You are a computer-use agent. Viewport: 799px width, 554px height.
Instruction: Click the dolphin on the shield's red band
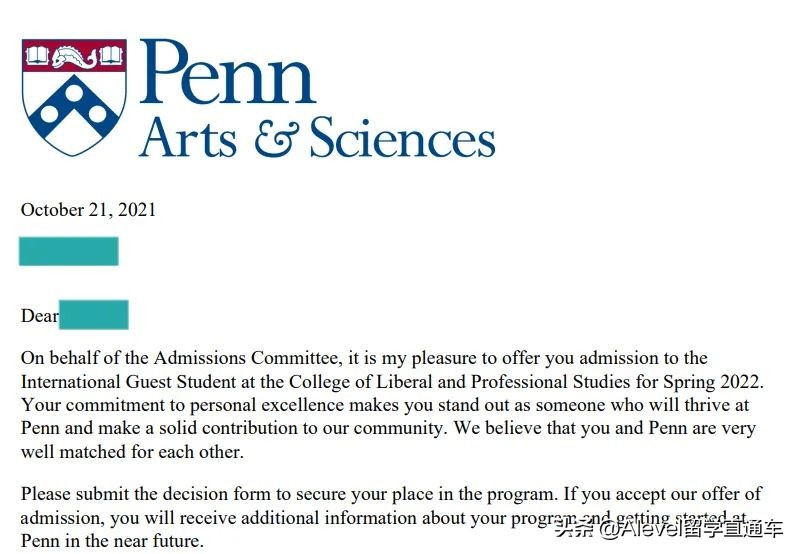(x=75, y=55)
